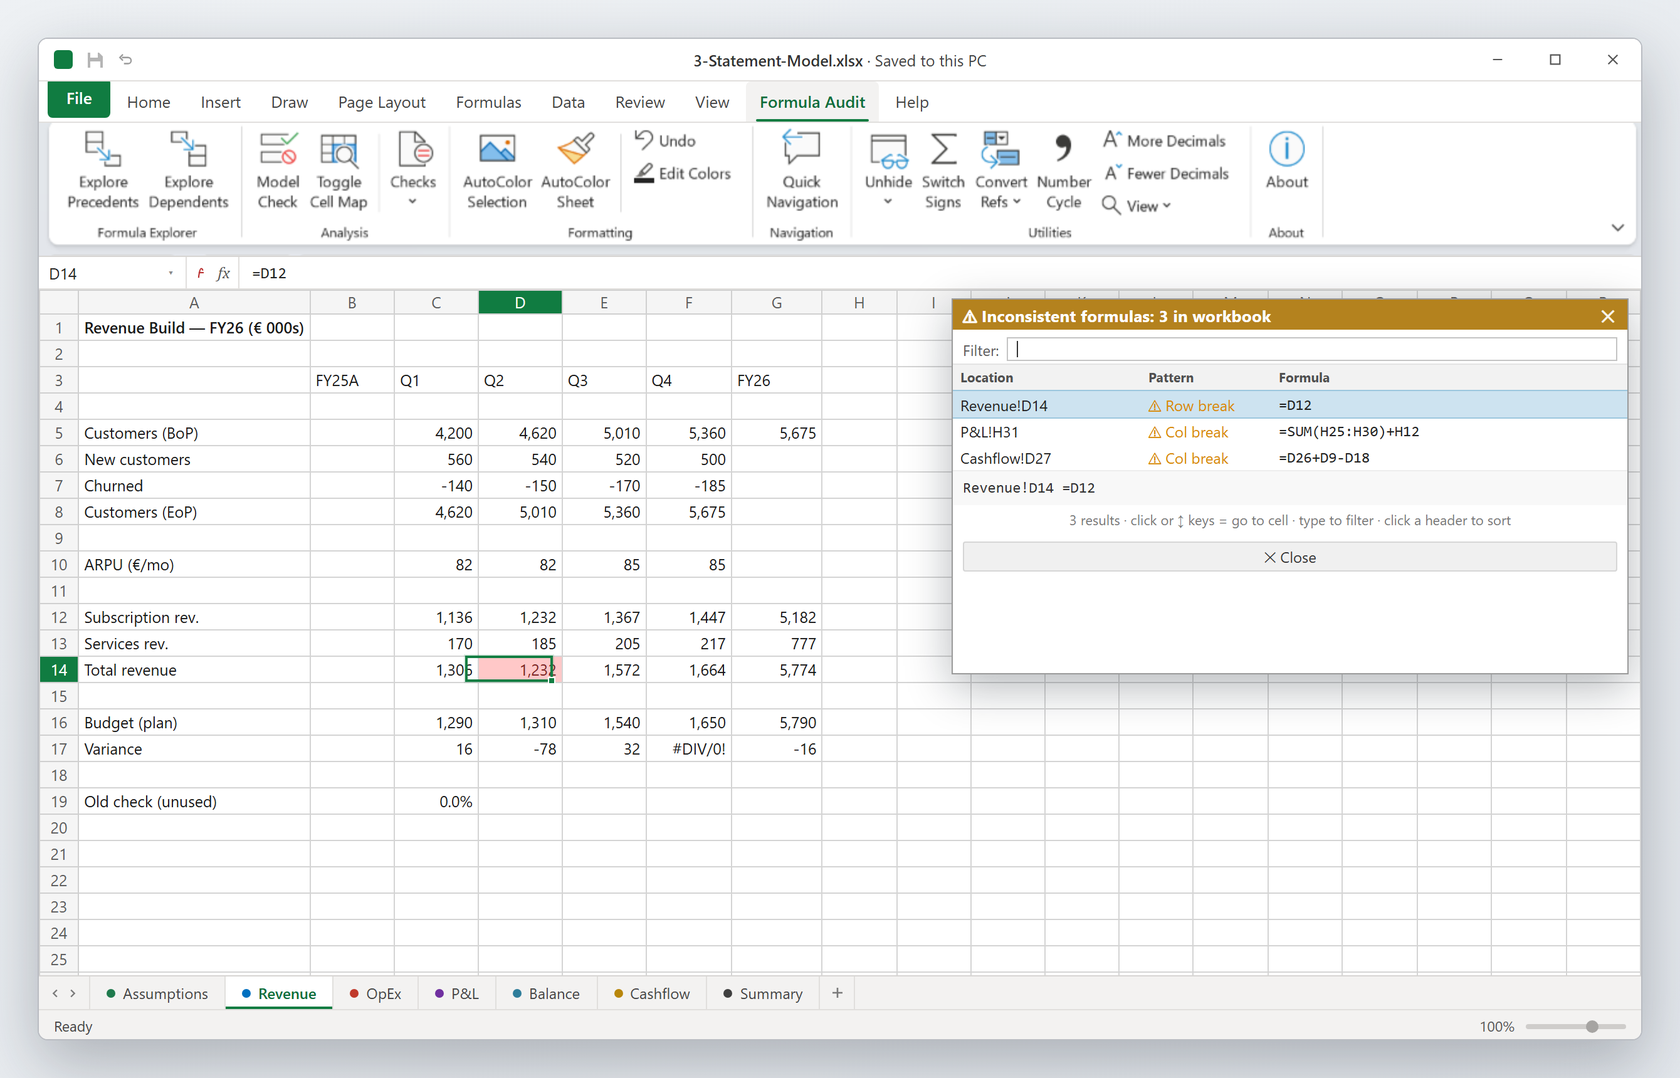Open the About info icon

tap(1286, 160)
